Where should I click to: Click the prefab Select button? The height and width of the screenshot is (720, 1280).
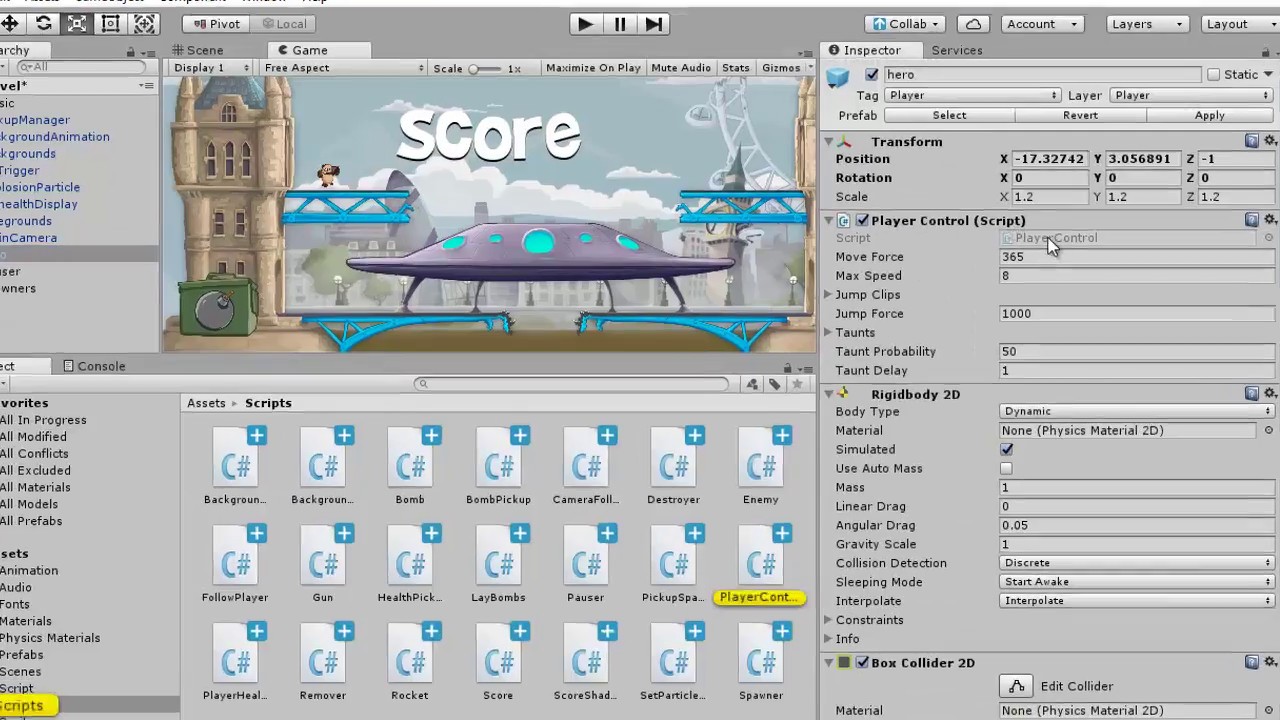pos(950,115)
